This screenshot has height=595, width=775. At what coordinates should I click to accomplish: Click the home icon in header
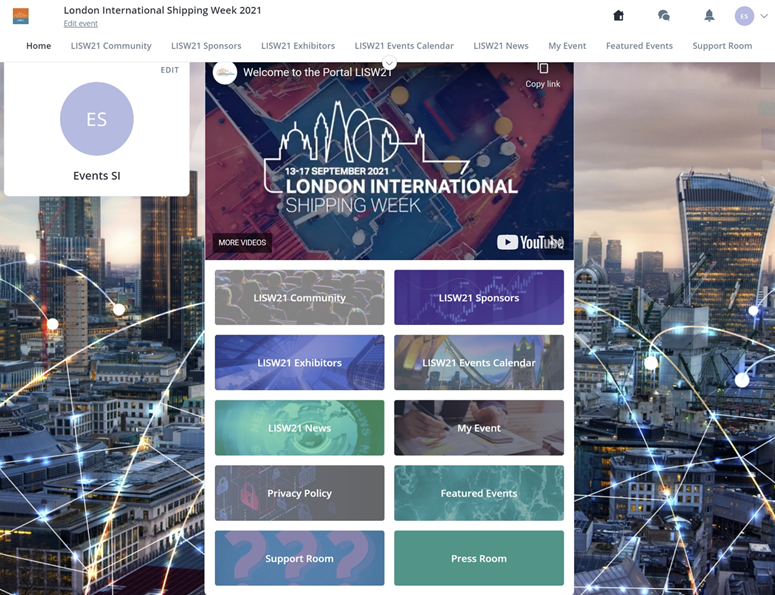coord(618,16)
